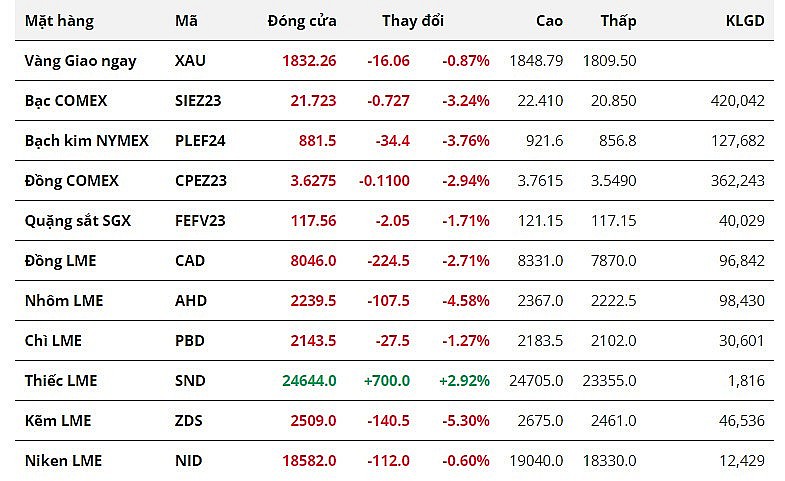
Task: Open the Nhôm LME row
Action: click(64, 300)
